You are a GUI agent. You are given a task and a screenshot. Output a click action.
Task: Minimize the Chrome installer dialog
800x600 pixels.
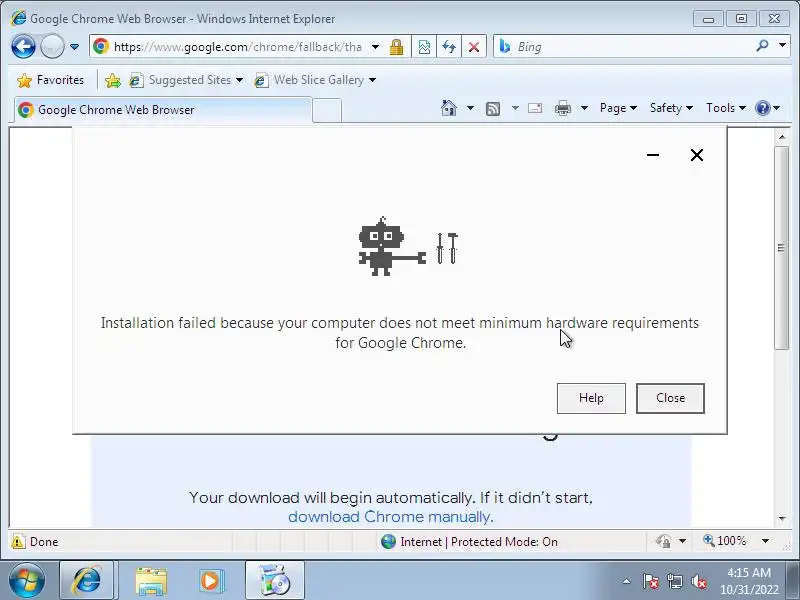click(x=653, y=155)
